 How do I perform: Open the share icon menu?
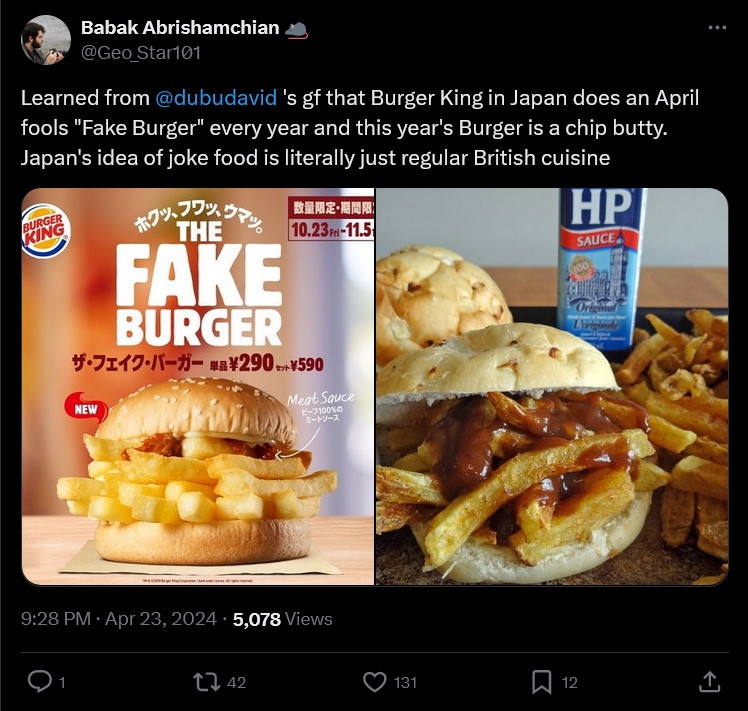pyautogui.click(x=709, y=682)
